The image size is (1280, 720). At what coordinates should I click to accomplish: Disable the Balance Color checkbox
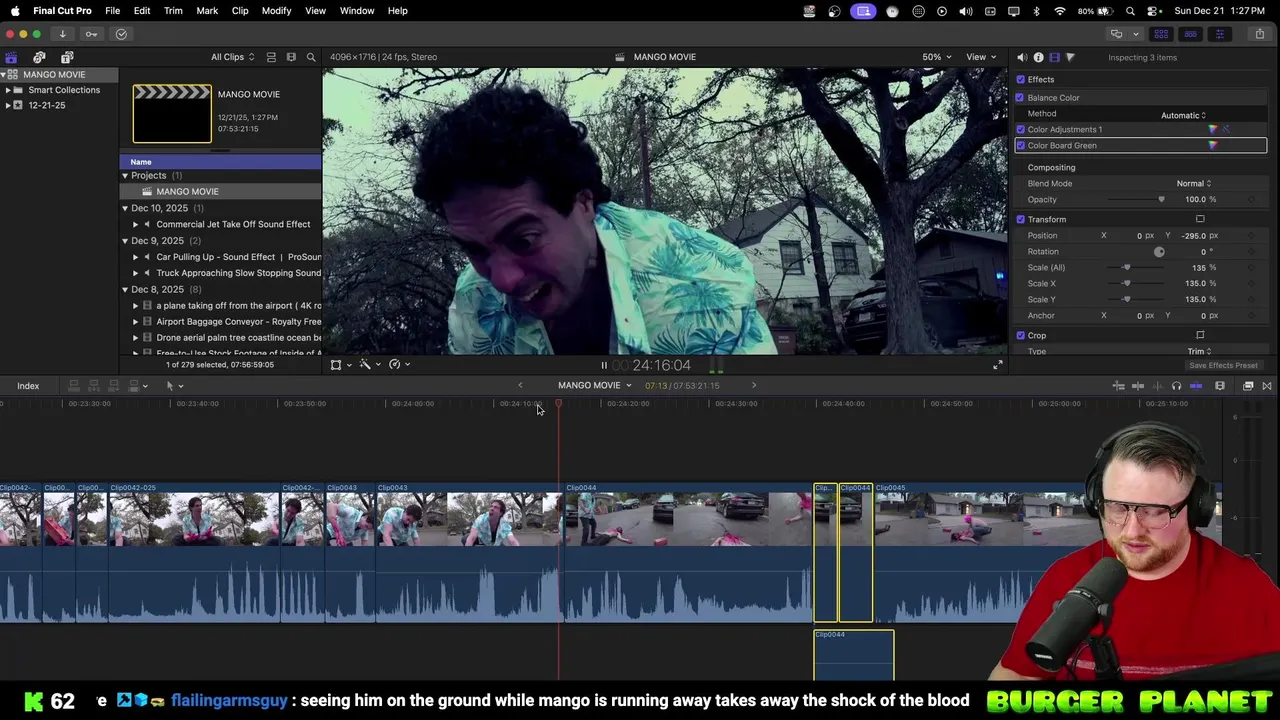[x=1020, y=98]
